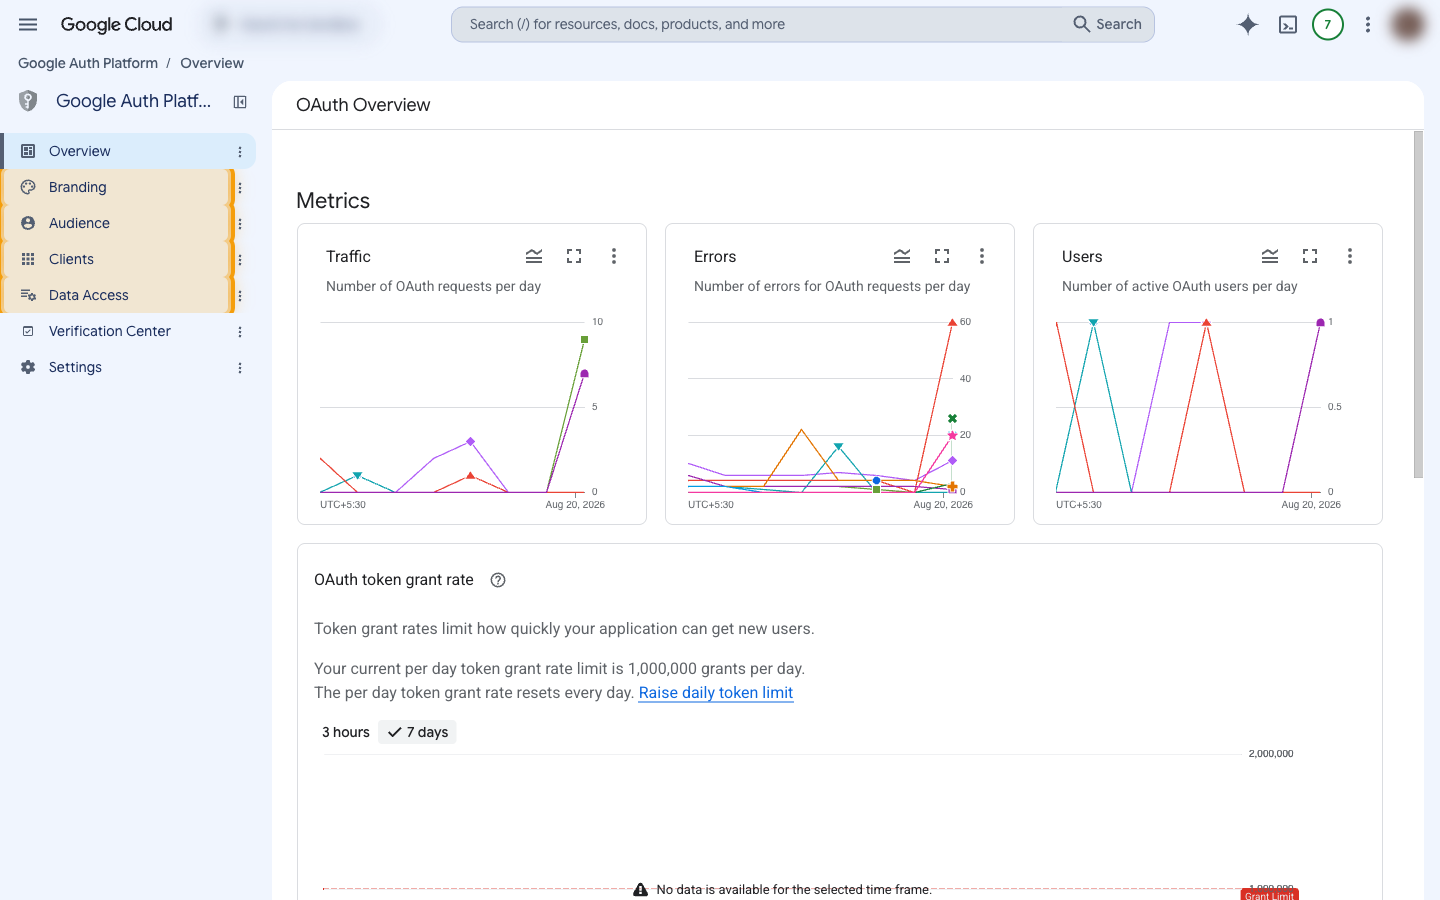Open three-dot menu next to Overview
1440x900 pixels.
(x=240, y=151)
